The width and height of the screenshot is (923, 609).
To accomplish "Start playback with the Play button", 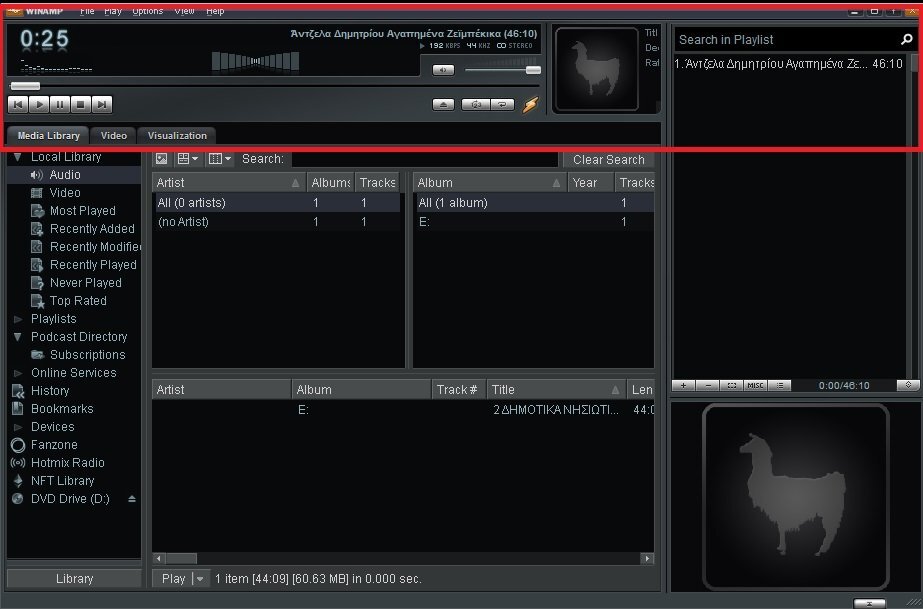I will (x=39, y=105).
